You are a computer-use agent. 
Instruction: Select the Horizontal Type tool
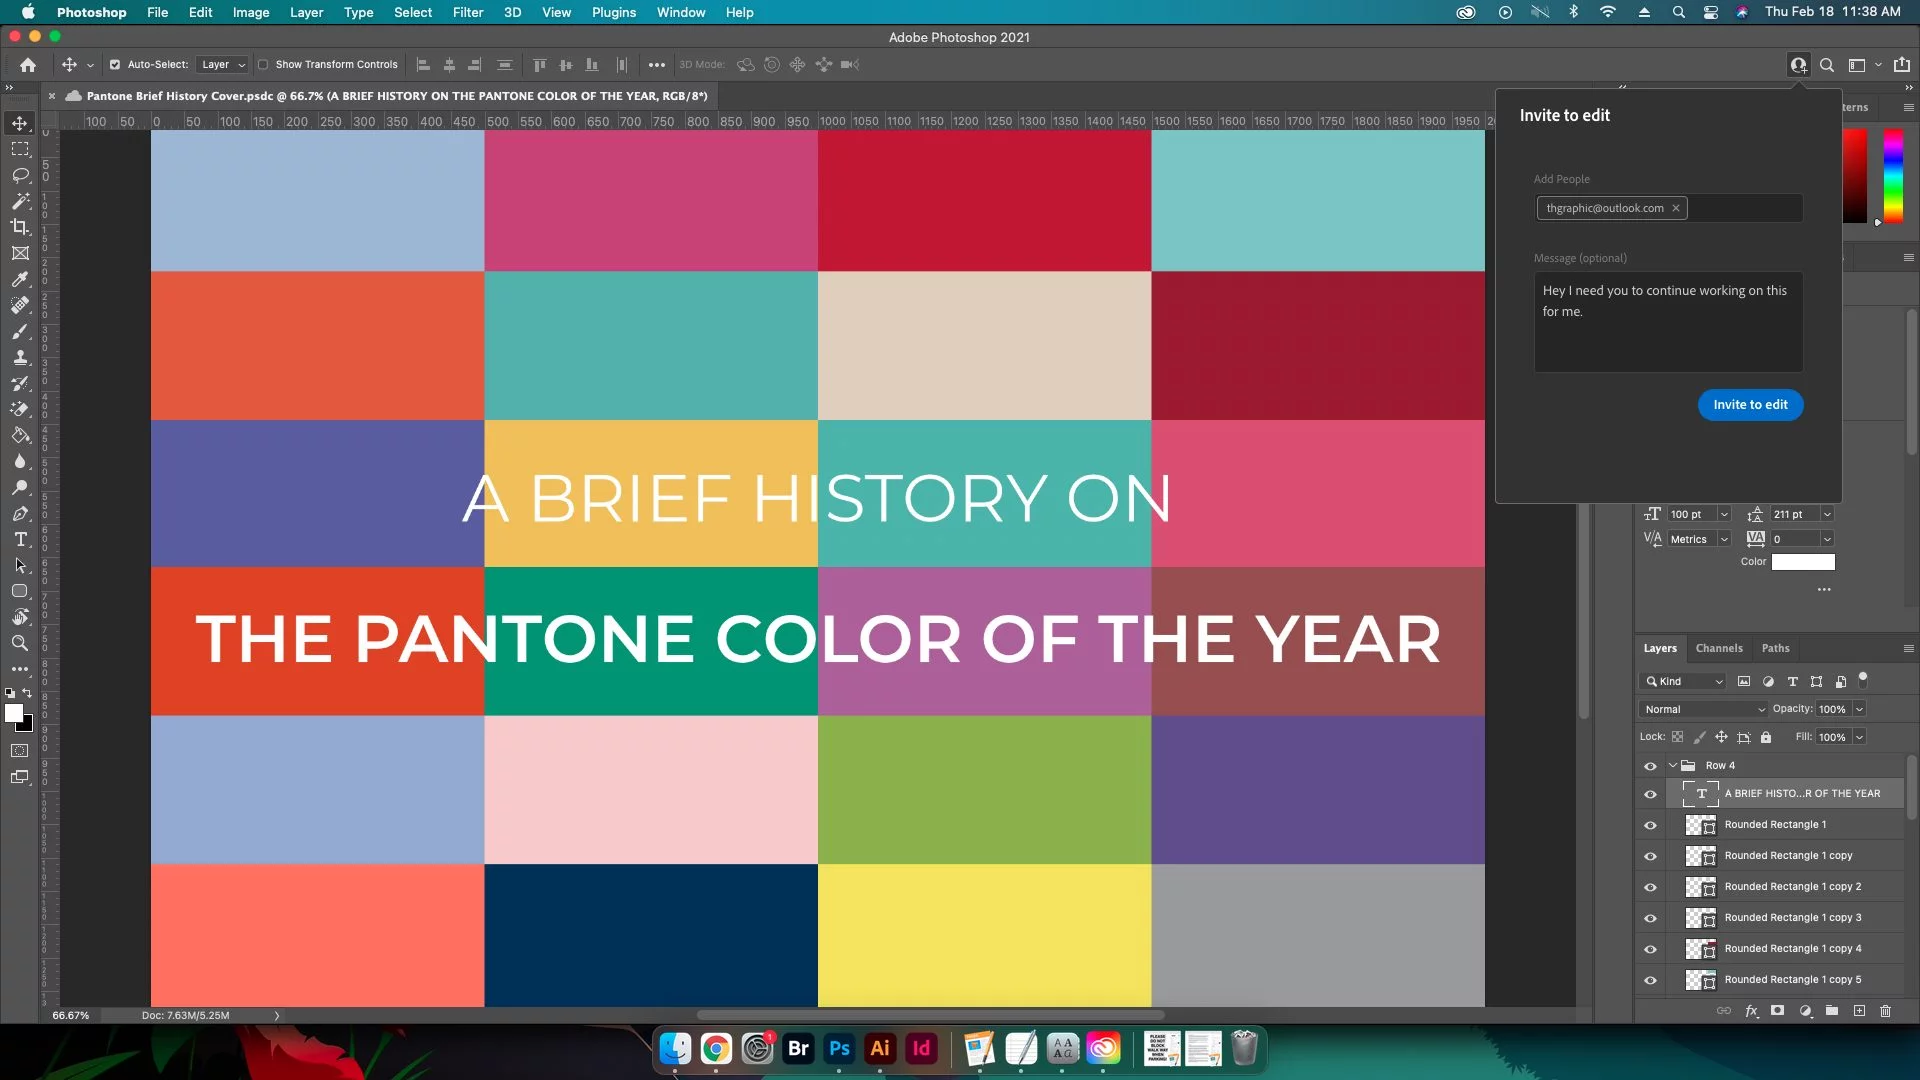20,539
